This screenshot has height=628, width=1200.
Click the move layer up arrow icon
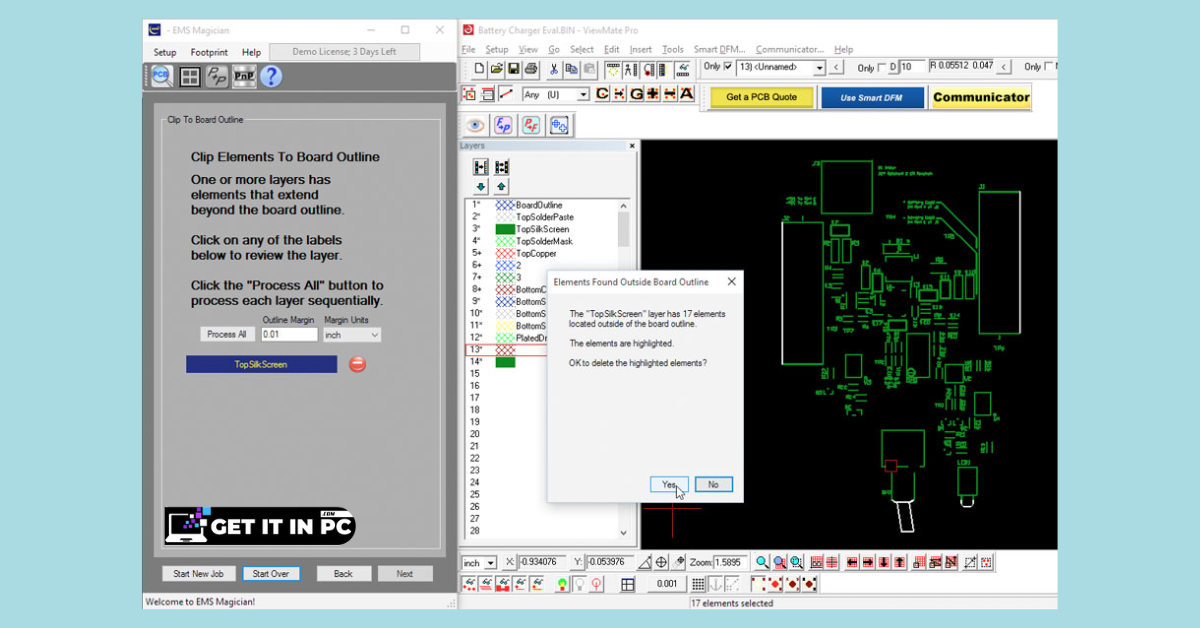tap(501, 187)
